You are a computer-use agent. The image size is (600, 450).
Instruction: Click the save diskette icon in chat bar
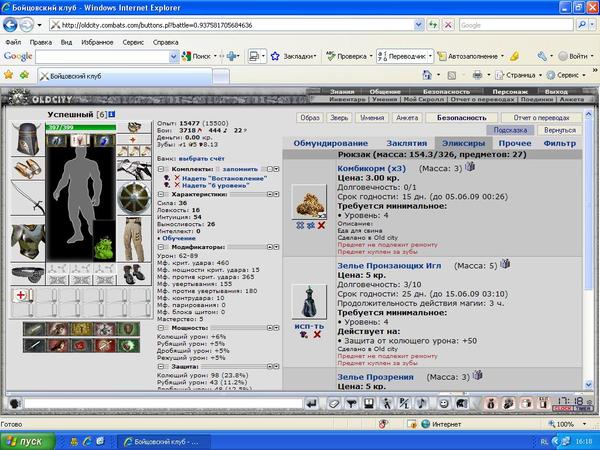click(369, 403)
